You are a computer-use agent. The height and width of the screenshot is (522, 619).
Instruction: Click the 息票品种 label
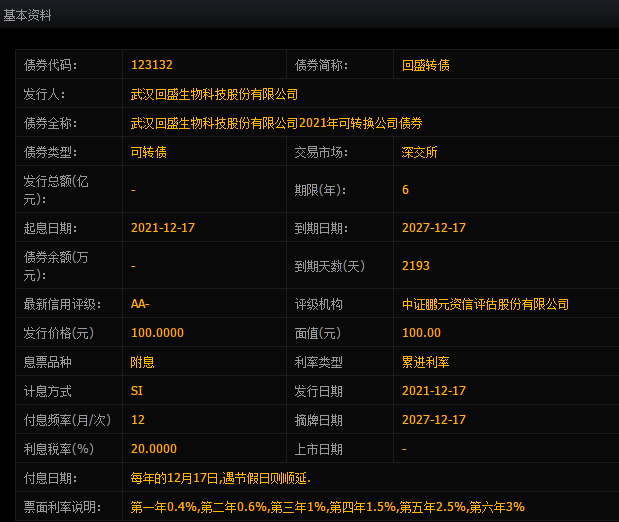click(47, 362)
